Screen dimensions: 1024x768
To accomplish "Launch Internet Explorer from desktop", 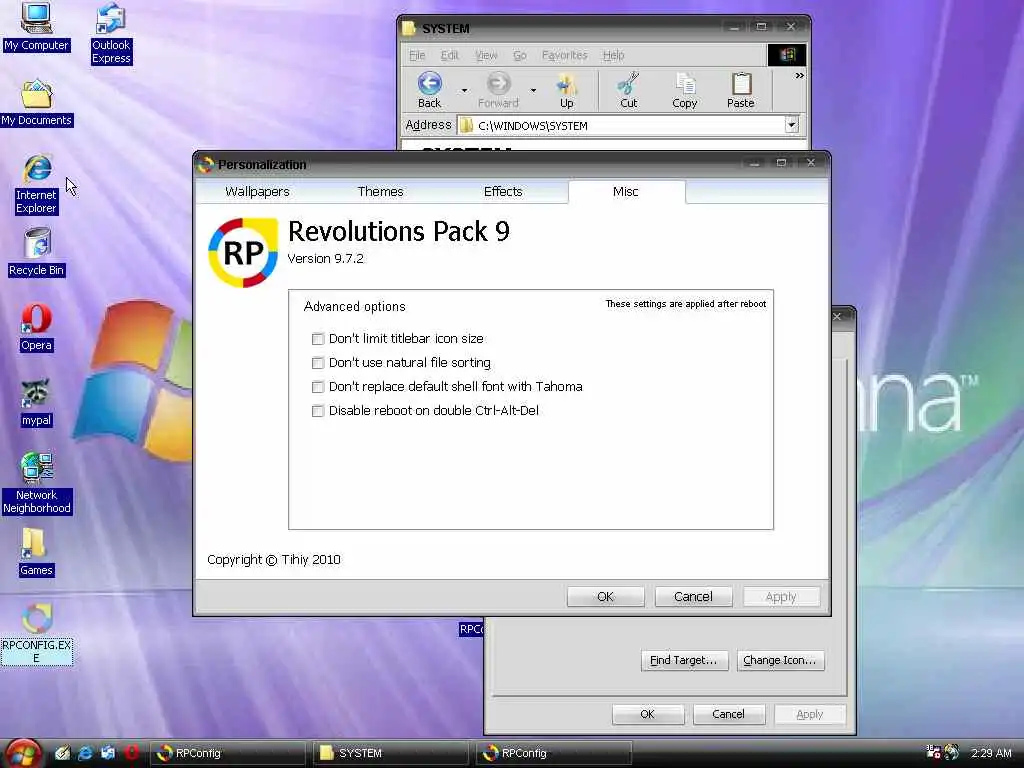I will [x=37, y=185].
